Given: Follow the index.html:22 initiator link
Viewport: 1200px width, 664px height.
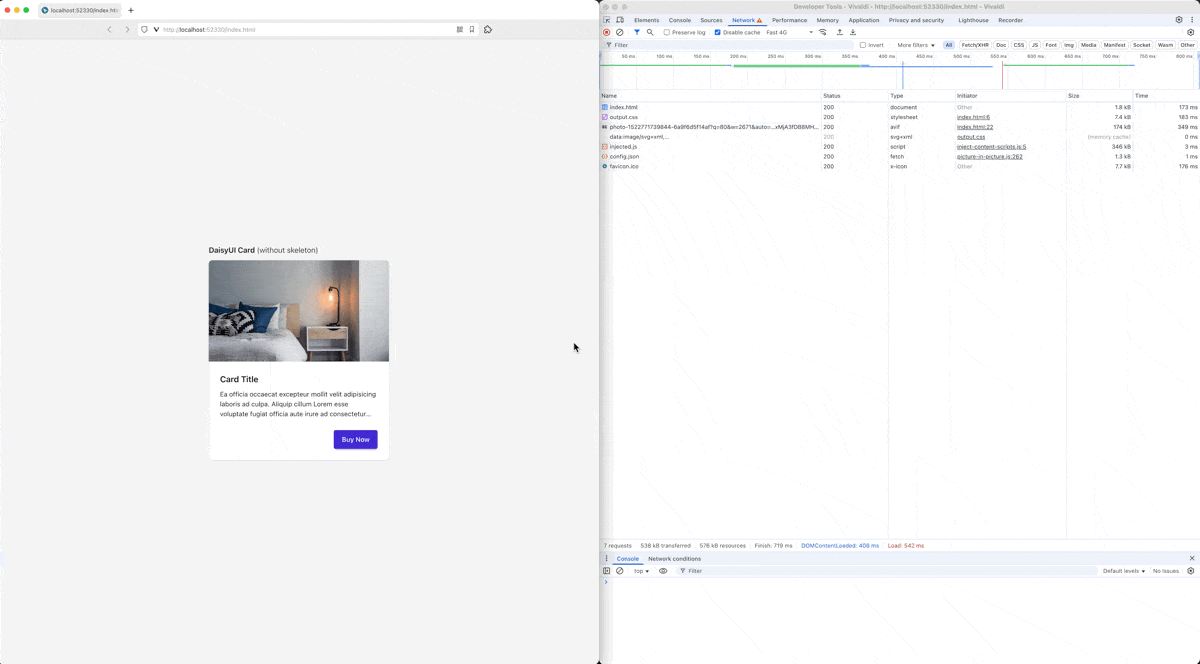Looking at the screenshot, I should click(975, 127).
